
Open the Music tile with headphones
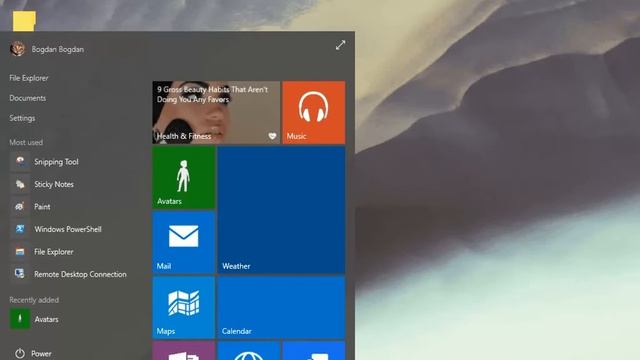[313, 112]
